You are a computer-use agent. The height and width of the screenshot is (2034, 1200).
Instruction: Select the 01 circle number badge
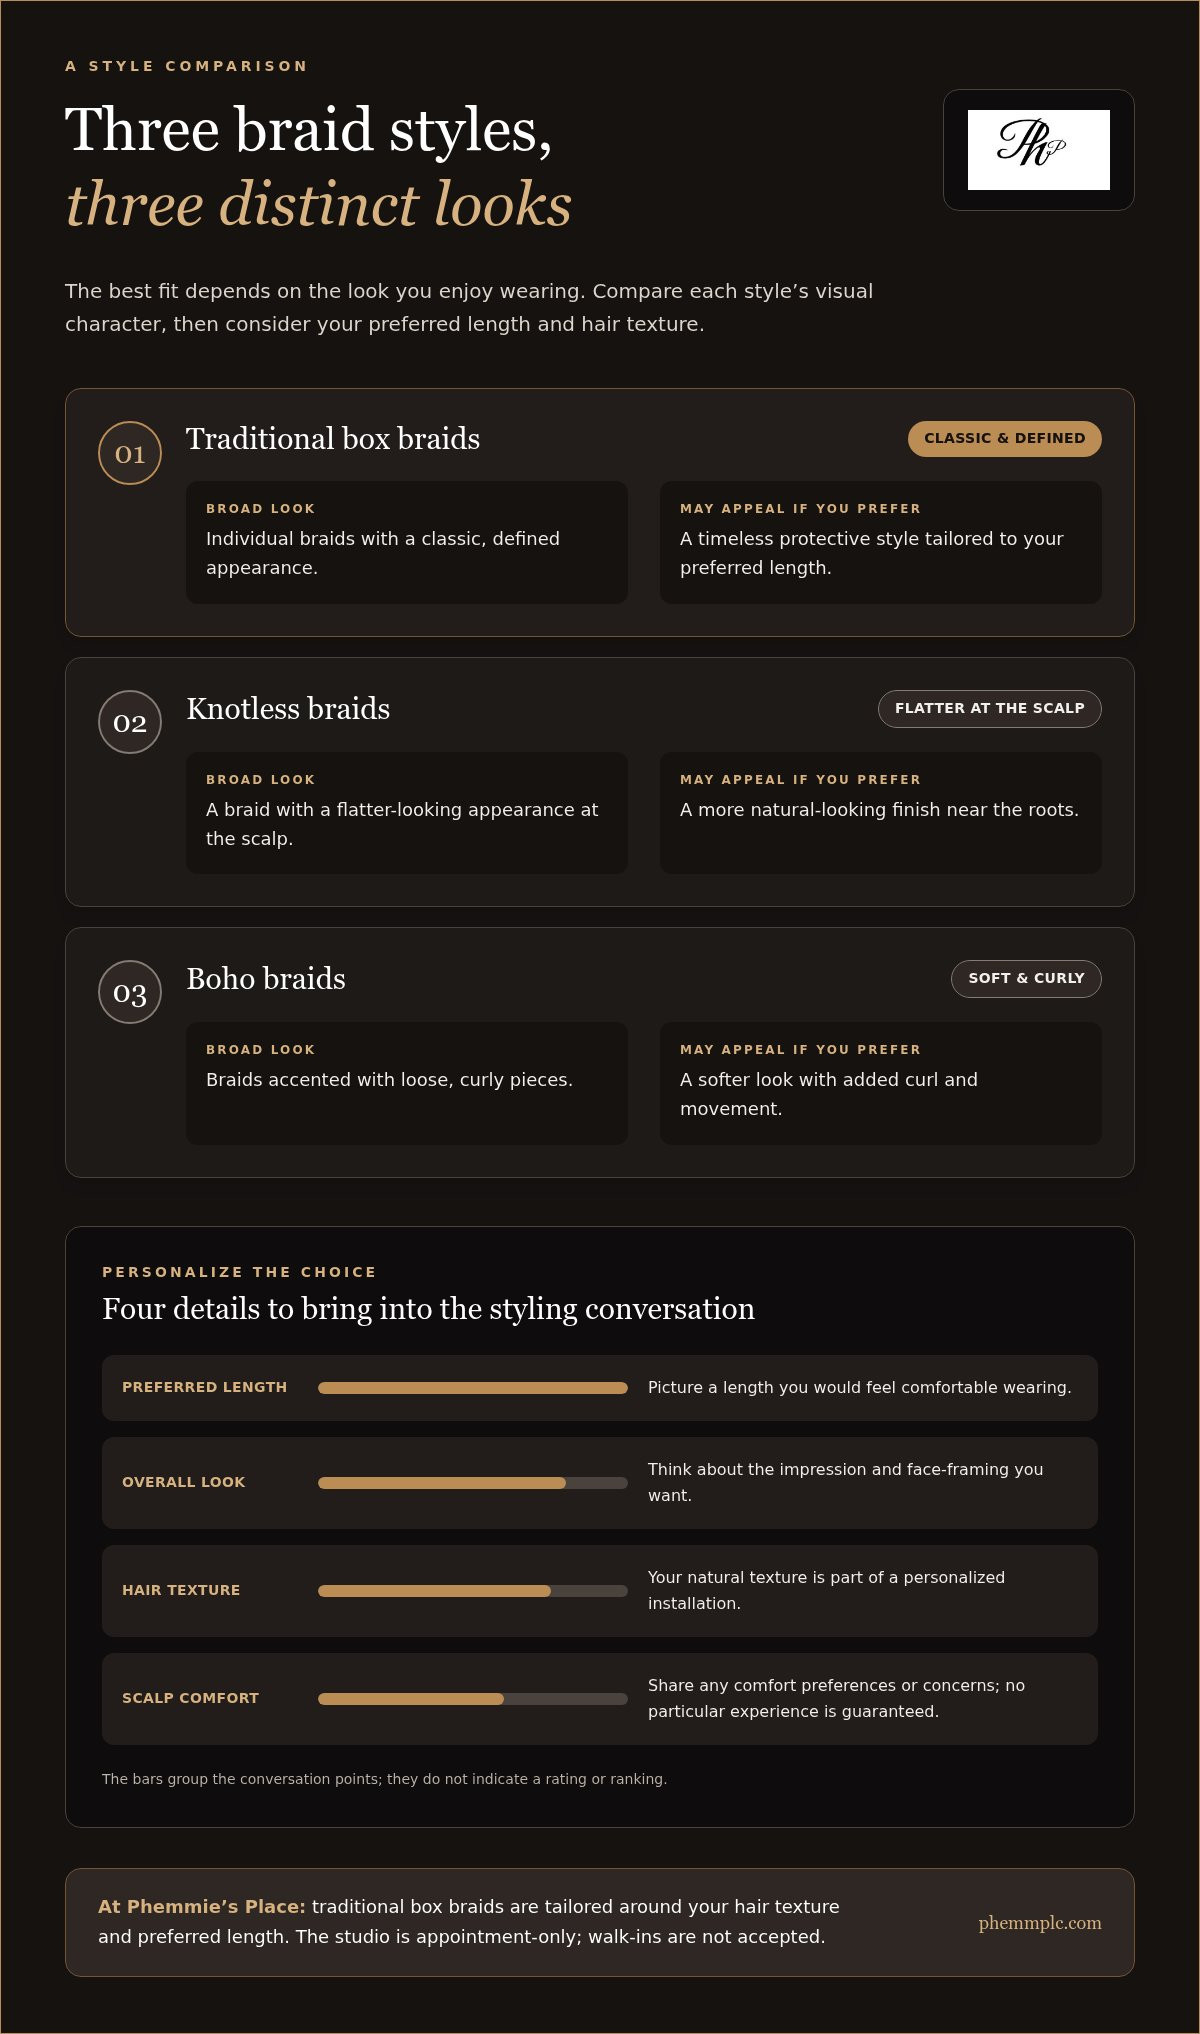(130, 453)
